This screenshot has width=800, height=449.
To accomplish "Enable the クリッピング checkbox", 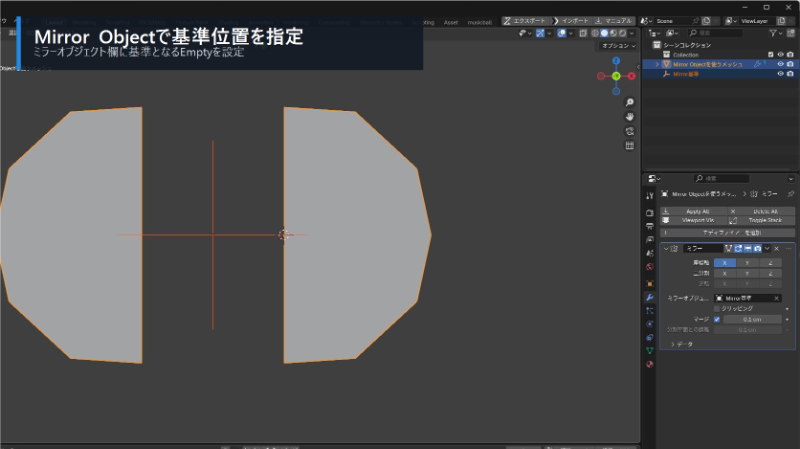I will (717, 309).
